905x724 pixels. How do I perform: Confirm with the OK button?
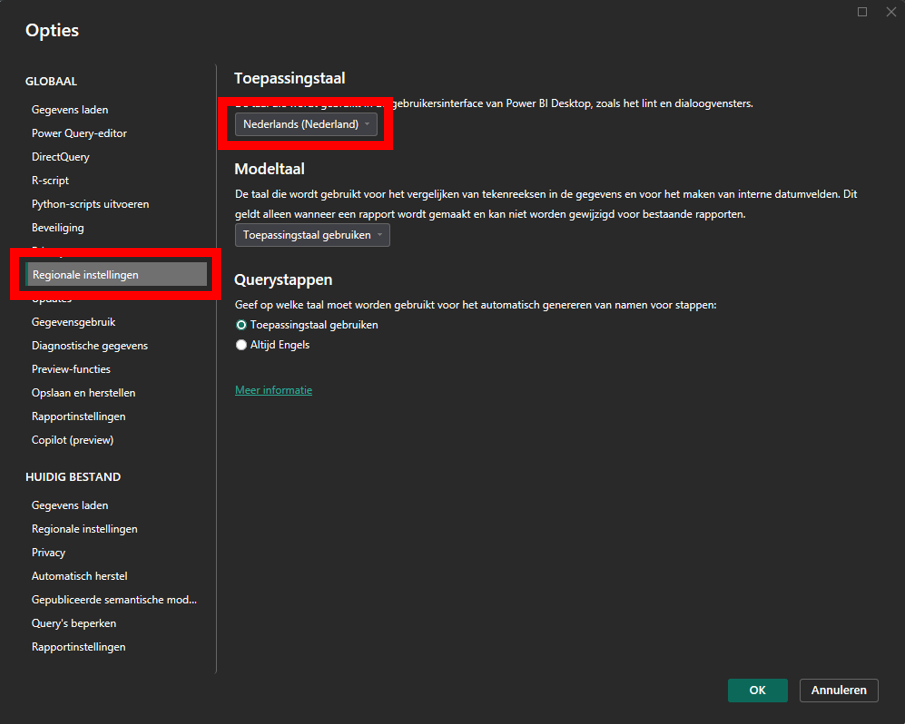[x=757, y=690]
